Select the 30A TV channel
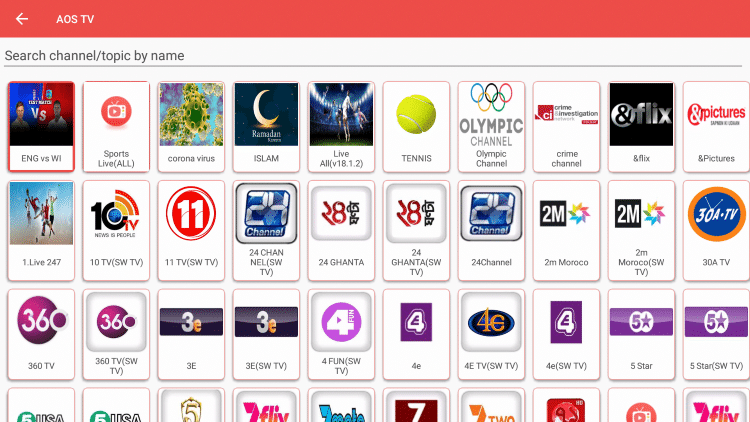 pos(717,230)
